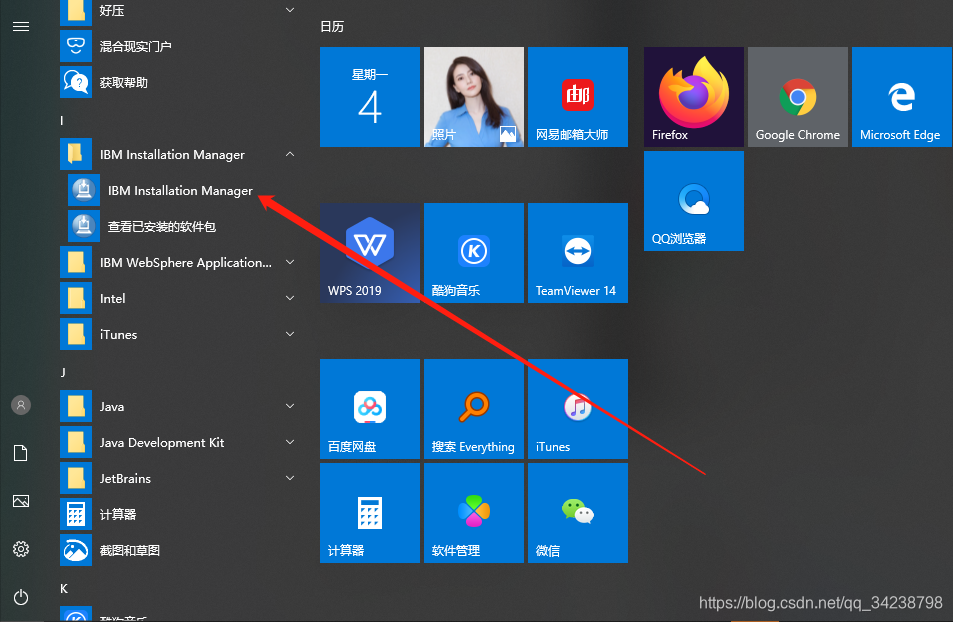Screen dimensions: 953x622
Task: Launch 酷狗音乐 tile
Action: click(x=473, y=253)
